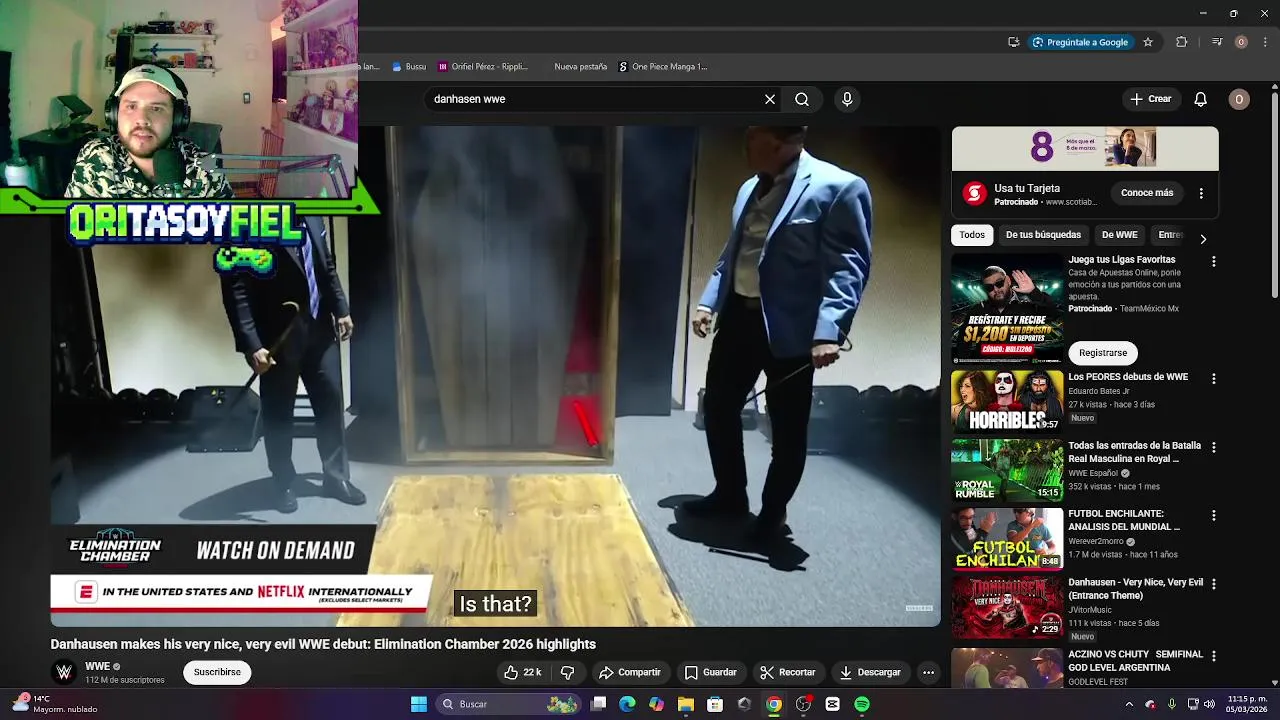Open Spotify from the taskbar
The image size is (1280, 720).
pos(862,704)
